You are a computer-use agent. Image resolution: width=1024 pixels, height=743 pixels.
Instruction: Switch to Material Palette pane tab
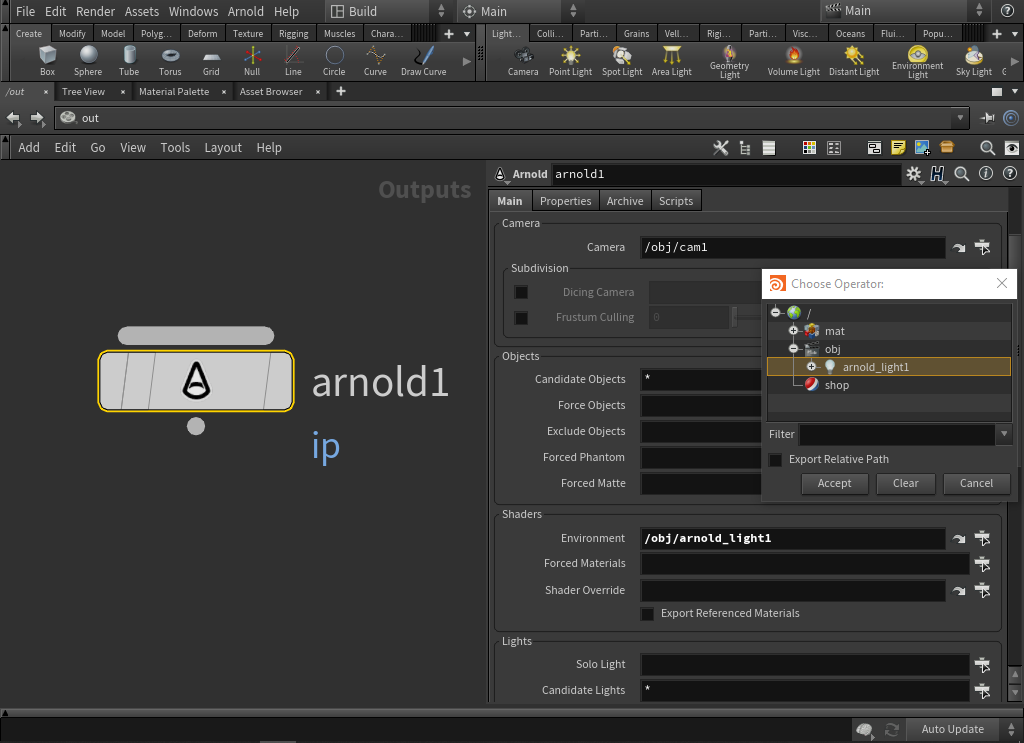coord(174,91)
